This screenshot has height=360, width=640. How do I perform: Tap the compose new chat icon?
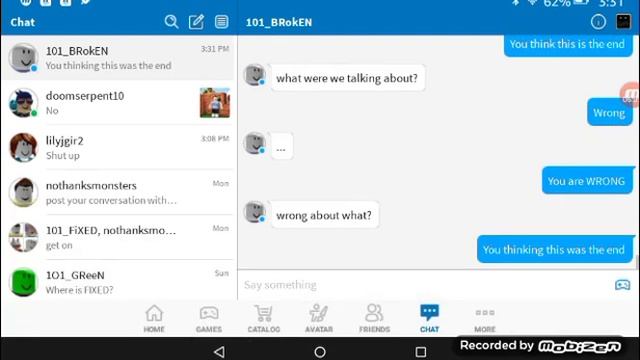point(196,22)
